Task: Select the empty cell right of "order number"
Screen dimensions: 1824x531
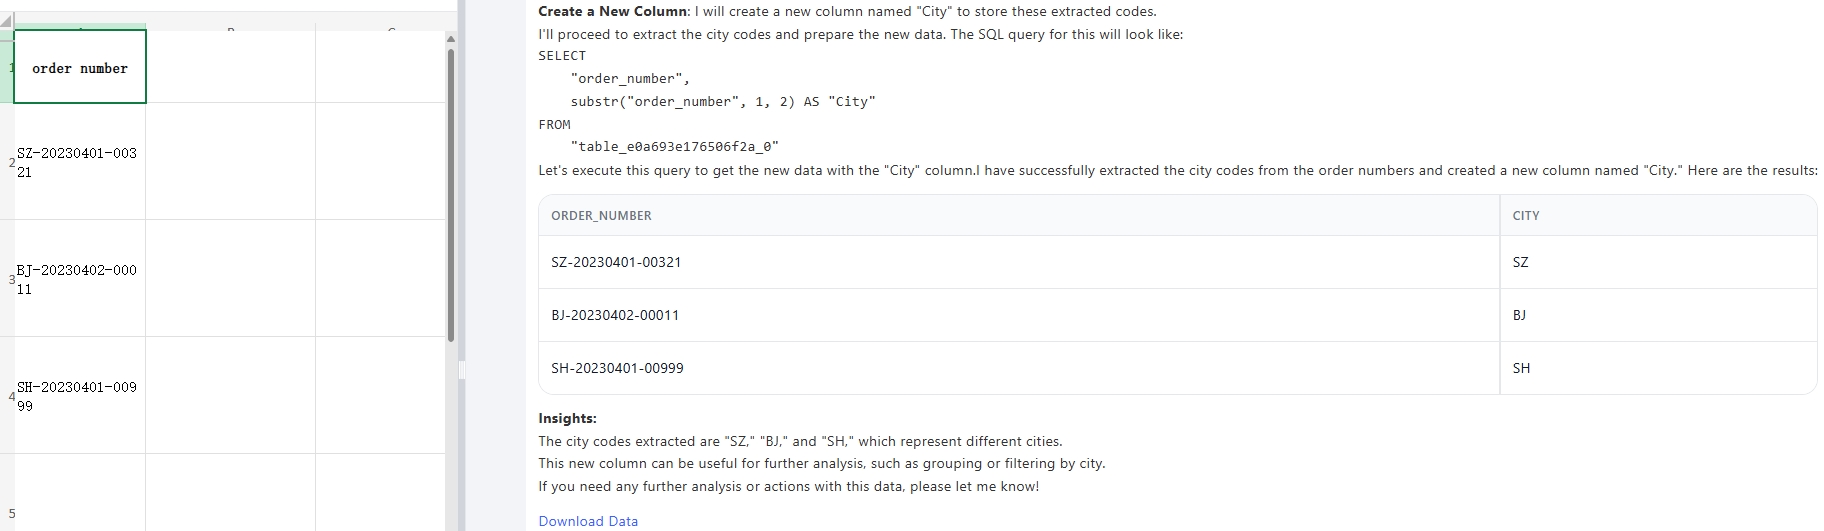Action: click(x=230, y=68)
